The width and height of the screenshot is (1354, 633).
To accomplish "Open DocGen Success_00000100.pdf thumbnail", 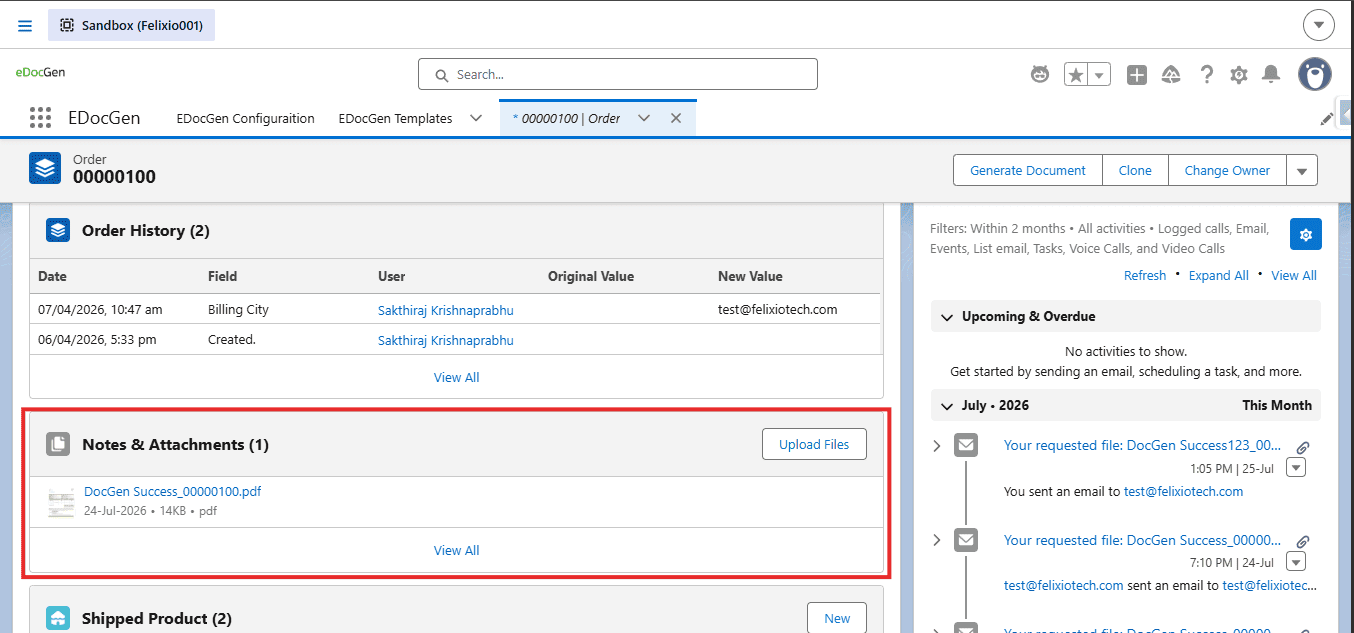I will click(x=61, y=502).
